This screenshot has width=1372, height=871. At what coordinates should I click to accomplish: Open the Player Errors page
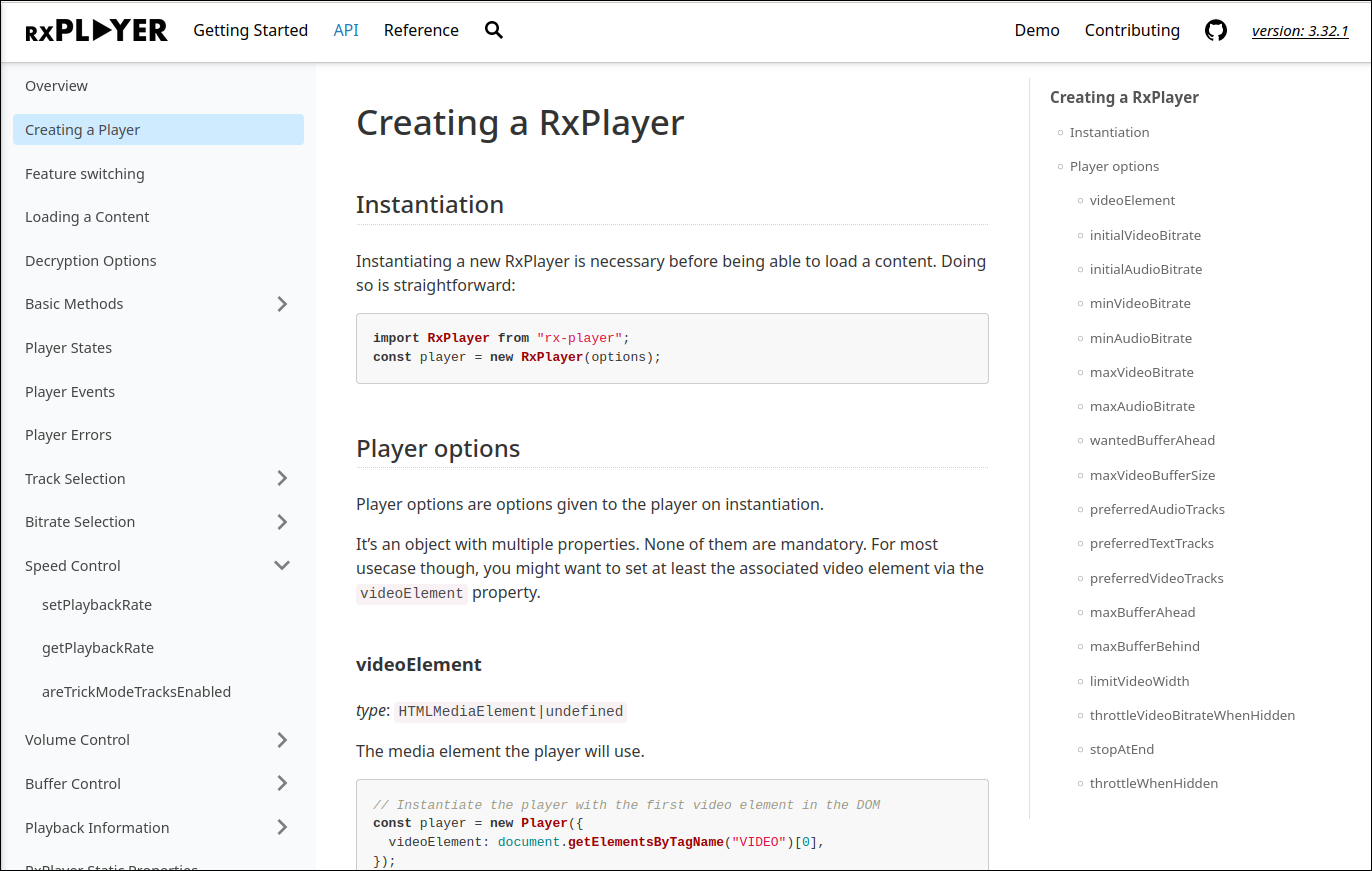pyautogui.click(x=68, y=435)
